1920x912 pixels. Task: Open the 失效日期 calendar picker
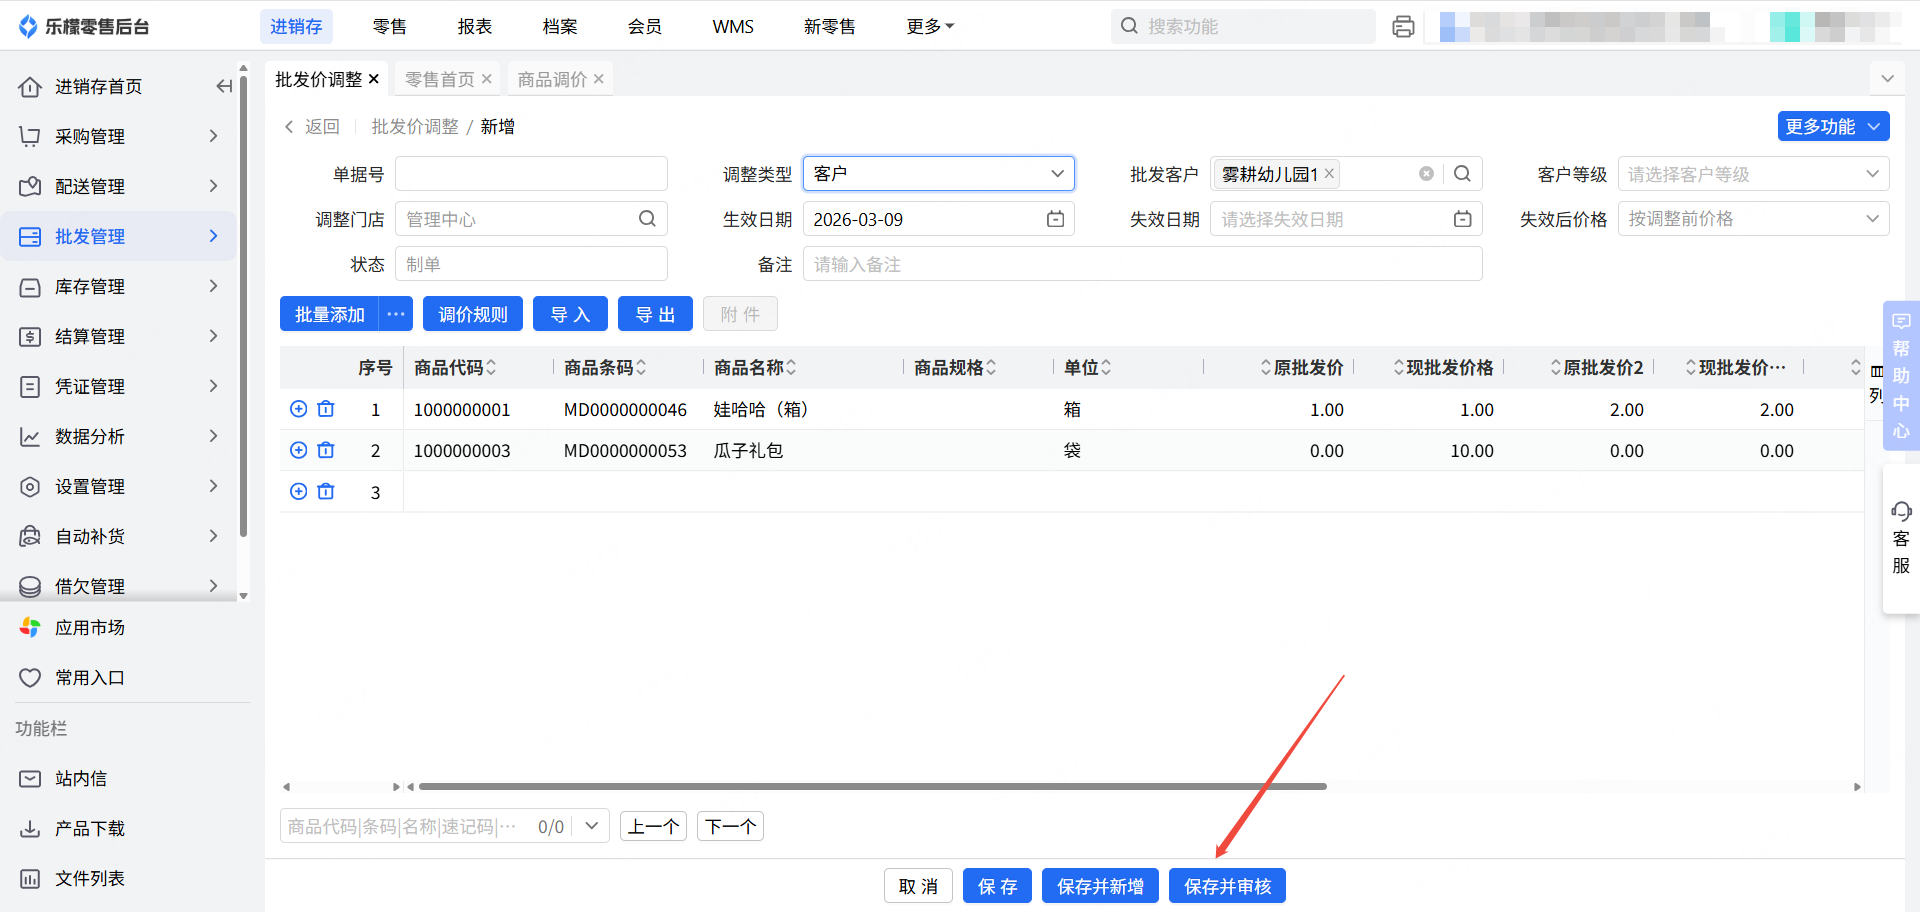point(1462,219)
